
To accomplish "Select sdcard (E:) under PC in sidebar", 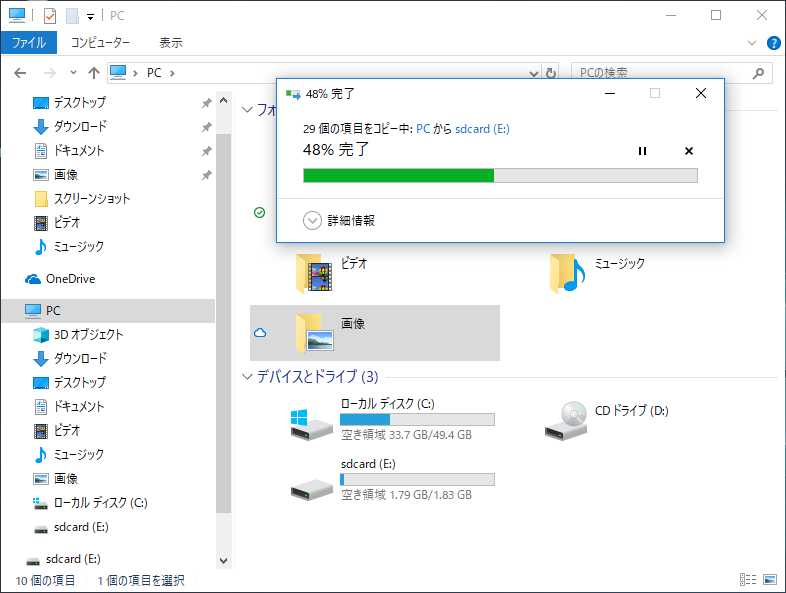I will click(81, 527).
